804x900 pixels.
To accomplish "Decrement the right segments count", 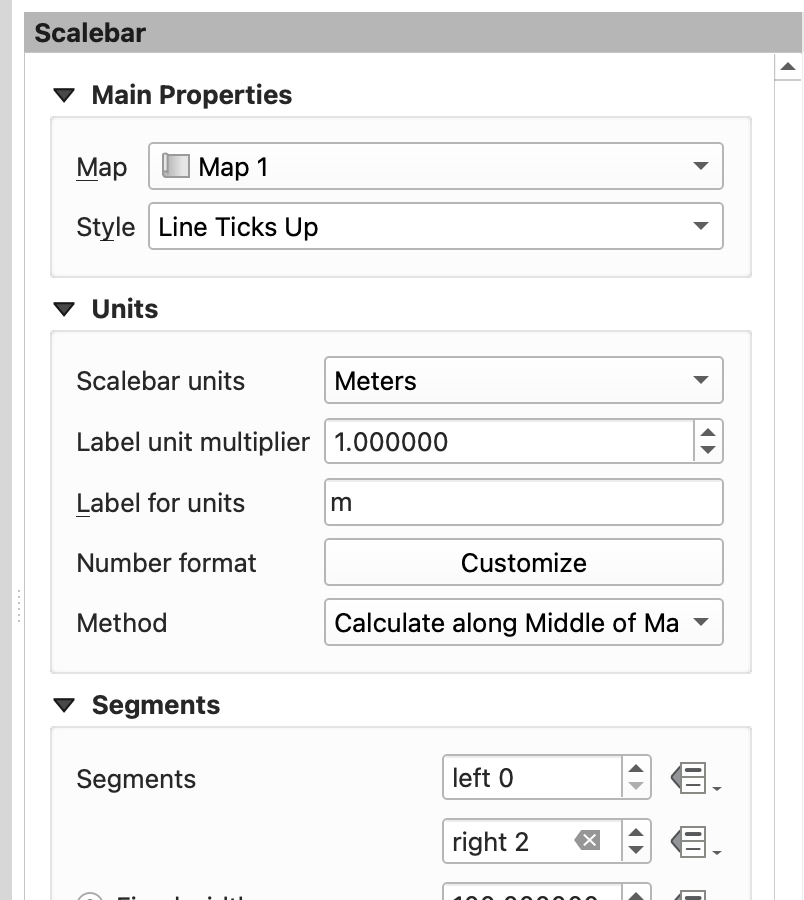I will [x=636, y=851].
